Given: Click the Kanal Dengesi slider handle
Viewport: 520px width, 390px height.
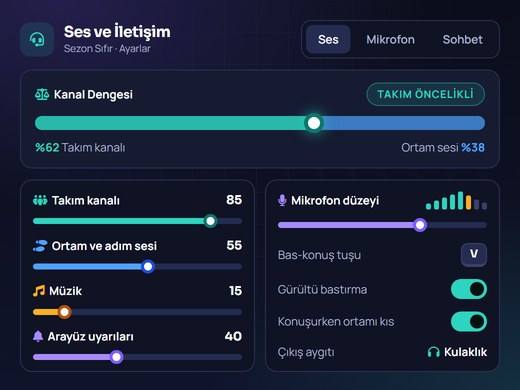Looking at the screenshot, I should pyautogui.click(x=314, y=123).
